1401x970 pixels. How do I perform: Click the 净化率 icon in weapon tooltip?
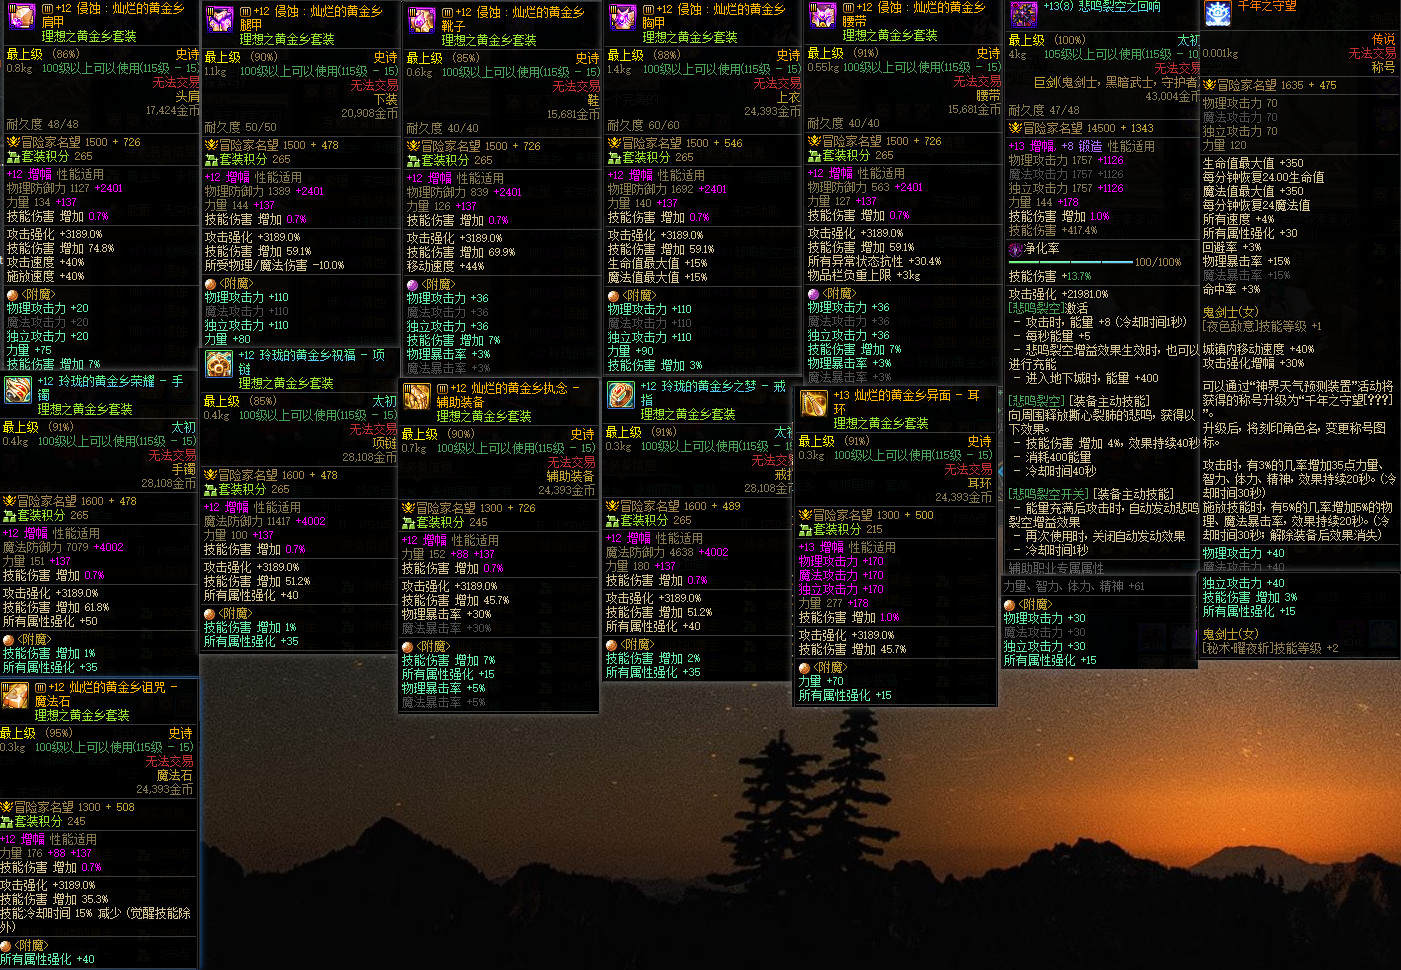click(x=1015, y=249)
